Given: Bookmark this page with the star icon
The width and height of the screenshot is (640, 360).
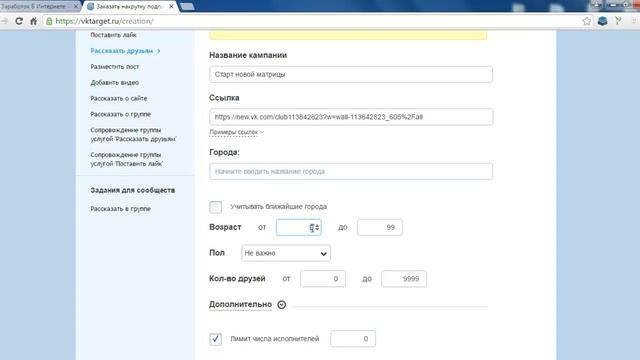Looking at the screenshot, I should 587,21.
